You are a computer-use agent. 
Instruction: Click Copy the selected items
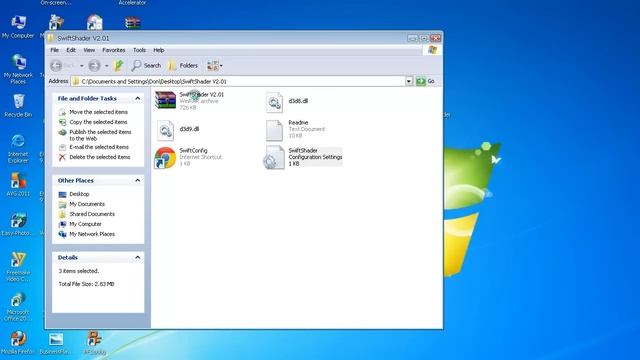(x=98, y=122)
